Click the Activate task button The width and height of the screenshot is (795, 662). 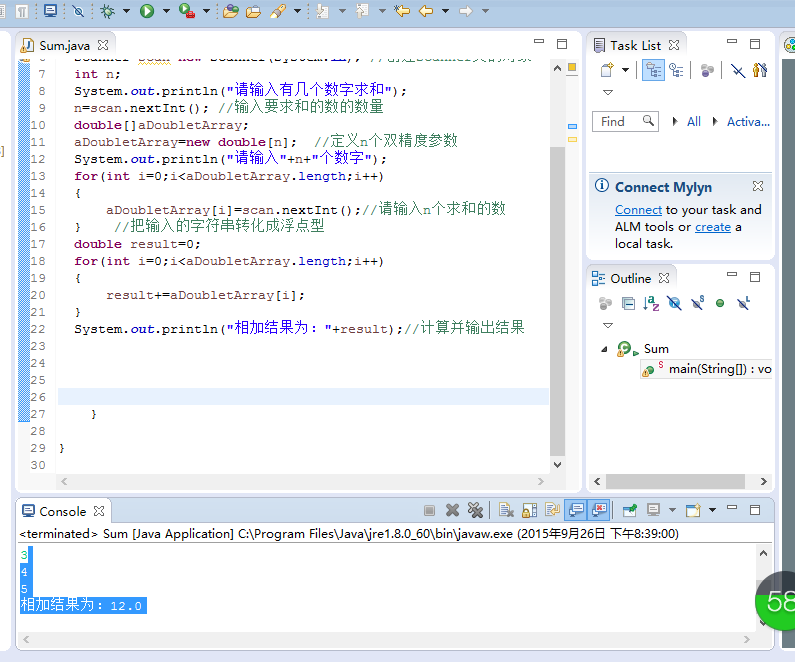748,122
